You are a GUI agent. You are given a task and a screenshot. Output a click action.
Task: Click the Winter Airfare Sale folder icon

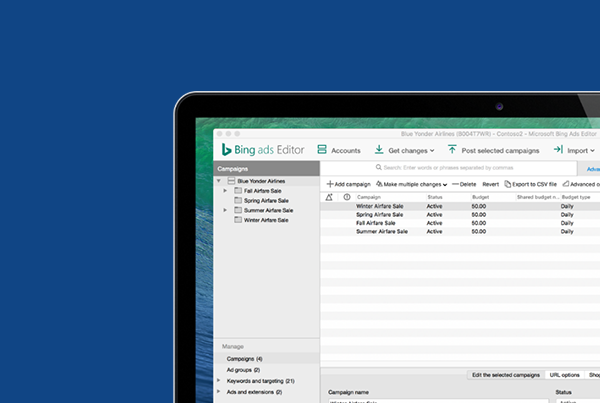click(238, 220)
